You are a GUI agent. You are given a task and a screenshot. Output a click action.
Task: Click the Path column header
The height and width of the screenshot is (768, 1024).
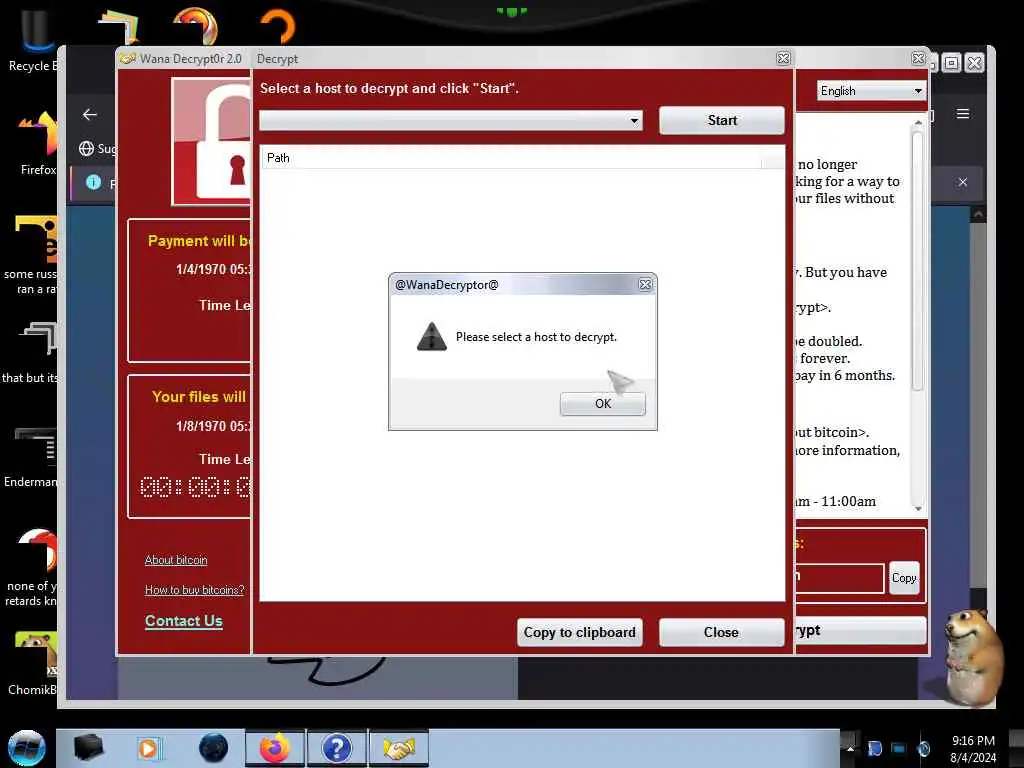(x=511, y=158)
